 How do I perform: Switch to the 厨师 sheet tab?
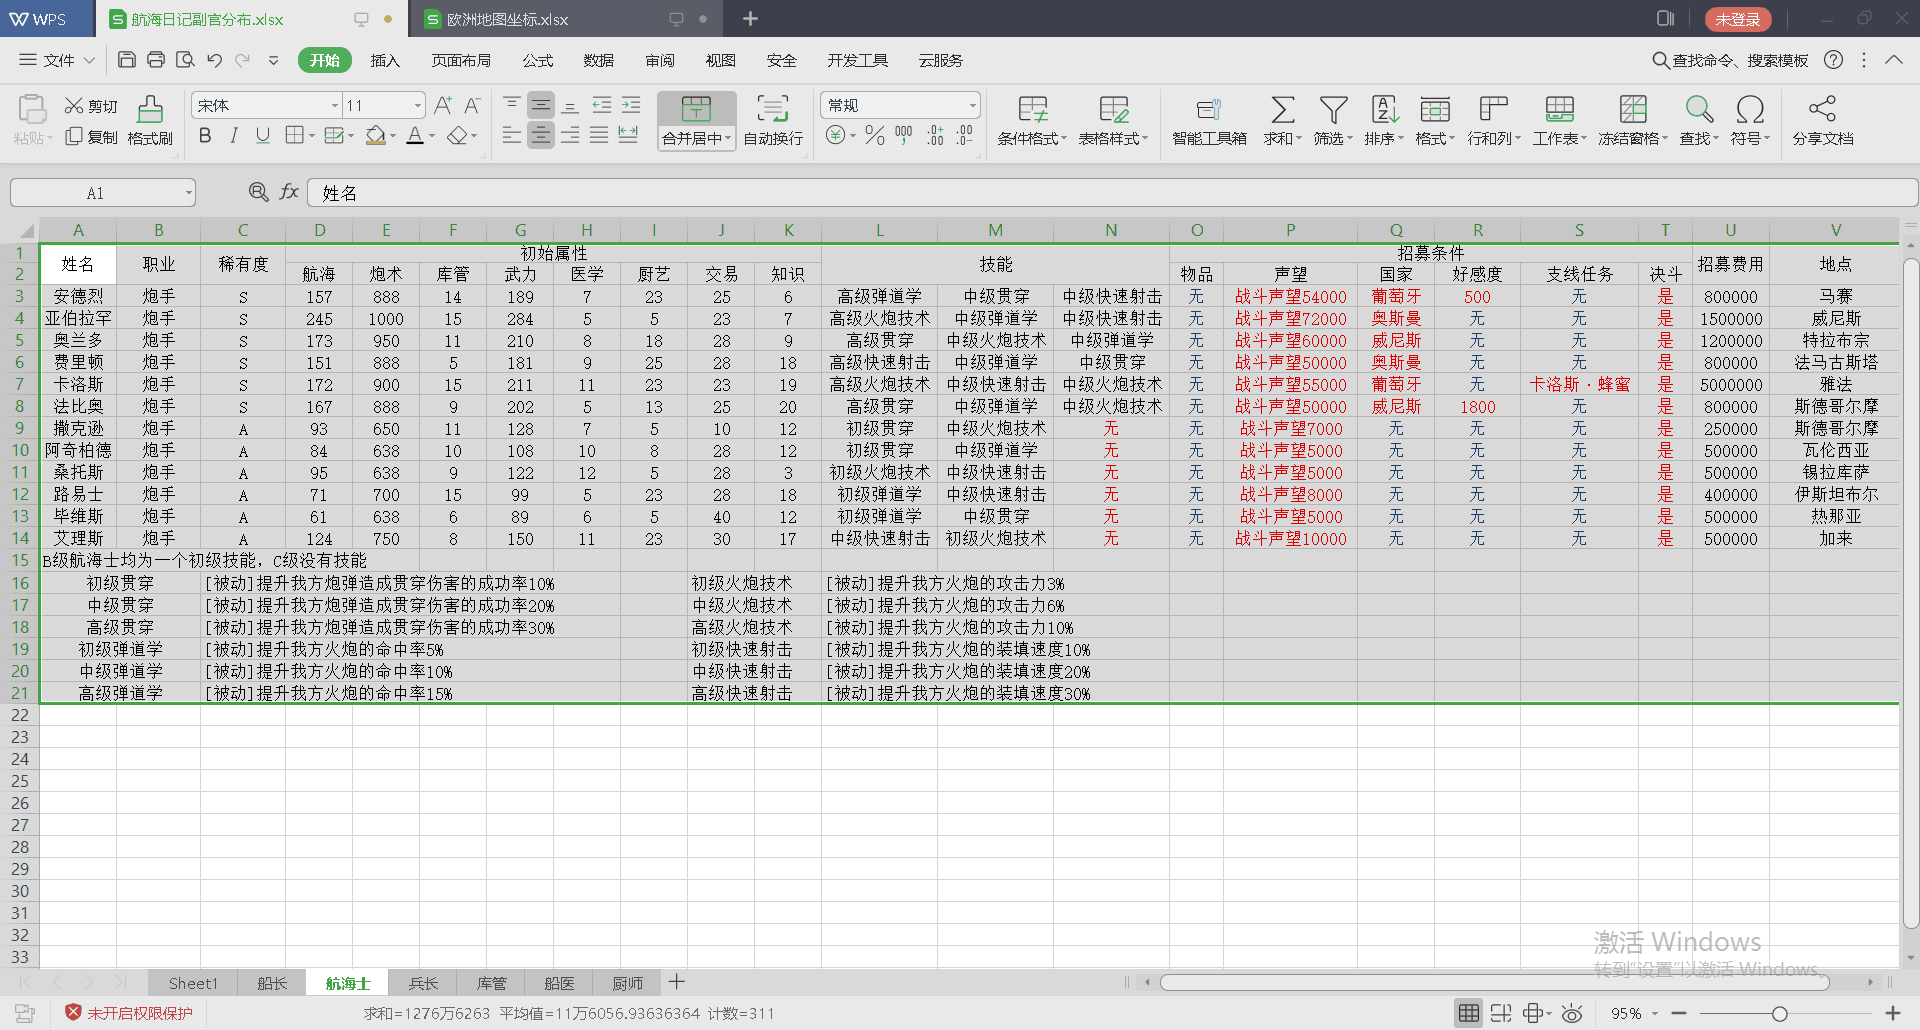628,983
